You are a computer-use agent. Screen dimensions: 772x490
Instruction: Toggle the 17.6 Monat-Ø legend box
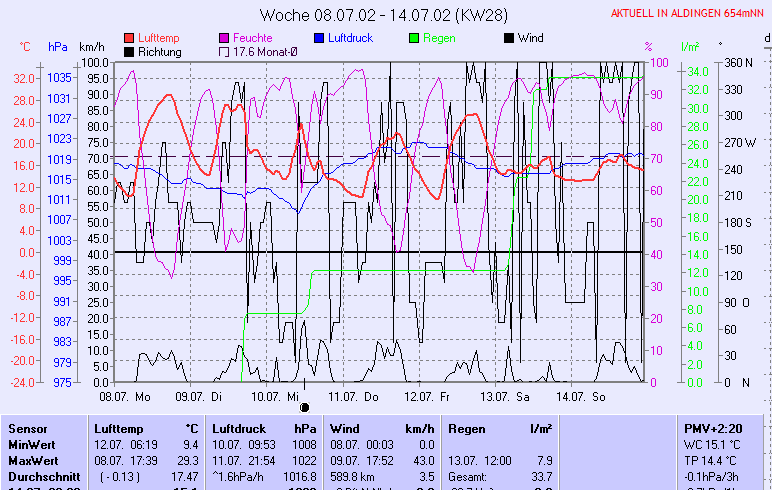click(x=224, y=52)
